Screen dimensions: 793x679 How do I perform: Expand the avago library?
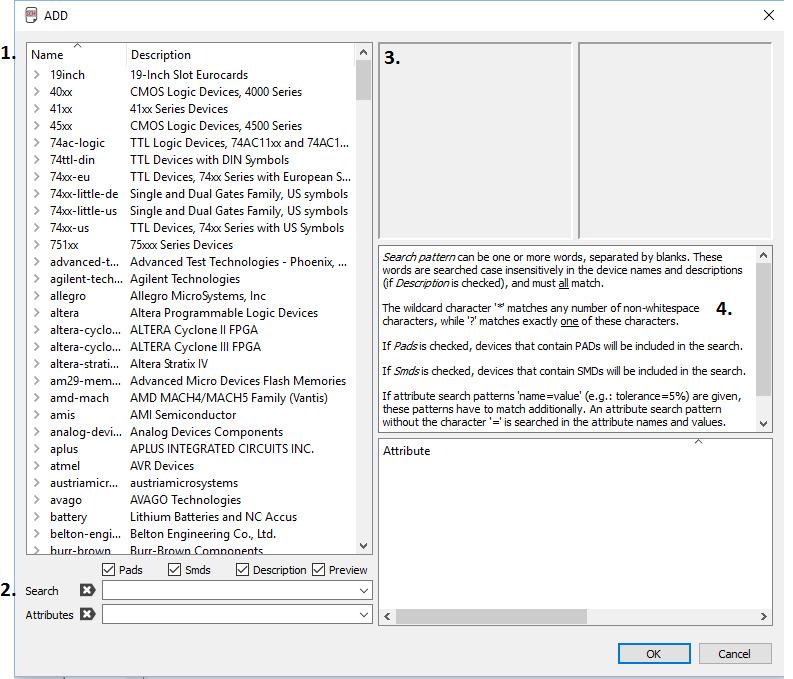coord(36,500)
